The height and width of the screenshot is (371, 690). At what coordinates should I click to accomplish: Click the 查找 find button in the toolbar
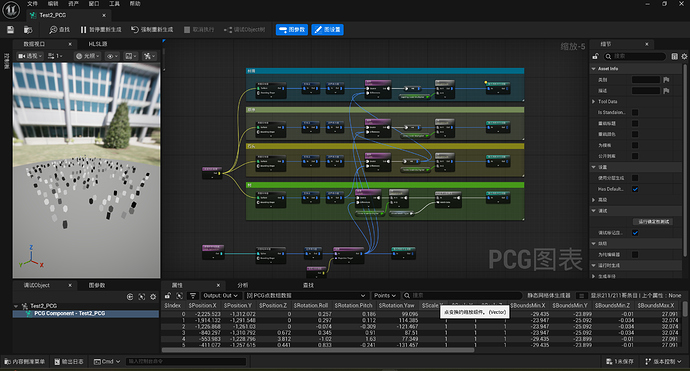click(x=59, y=29)
